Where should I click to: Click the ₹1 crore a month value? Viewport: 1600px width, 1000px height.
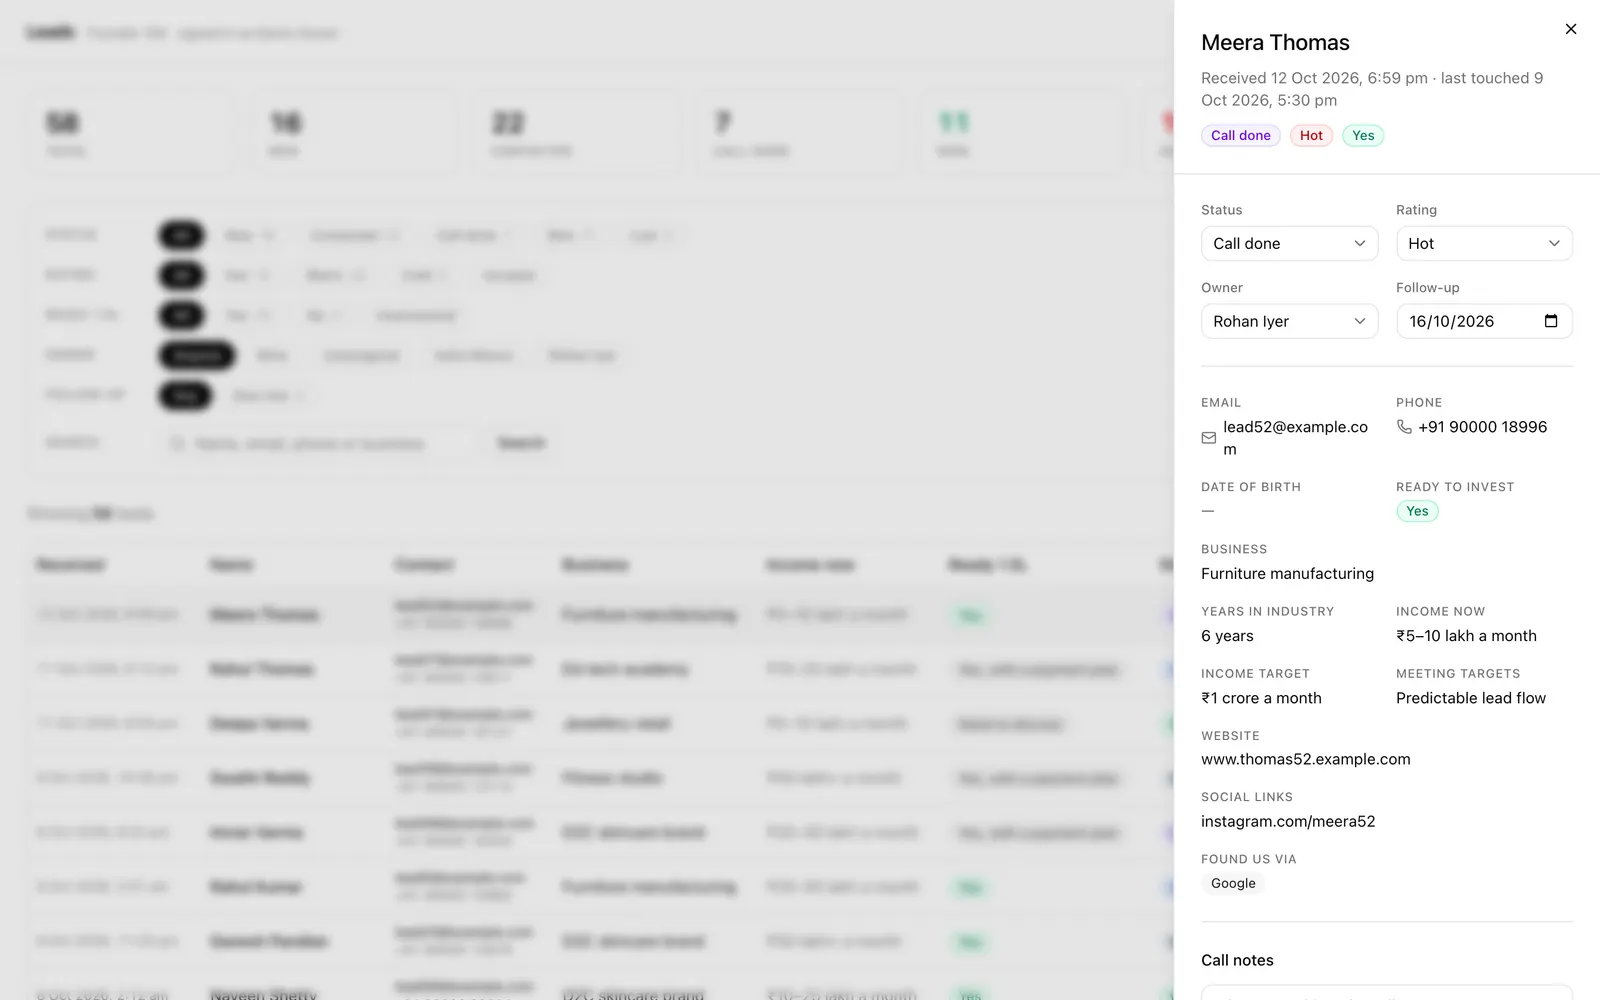tap(1261, 698)
